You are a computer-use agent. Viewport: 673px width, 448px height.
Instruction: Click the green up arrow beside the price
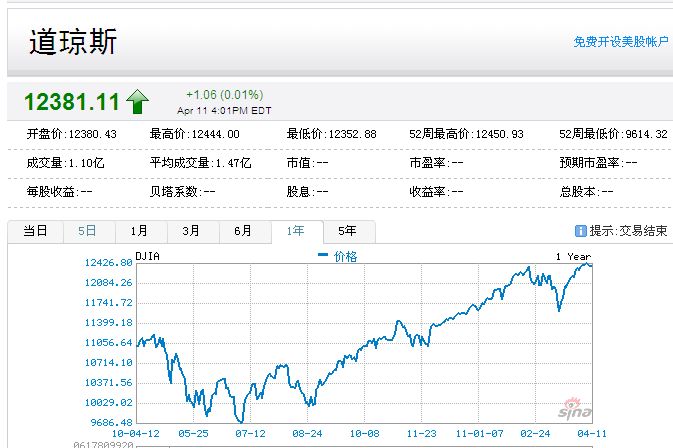[137, 102]
